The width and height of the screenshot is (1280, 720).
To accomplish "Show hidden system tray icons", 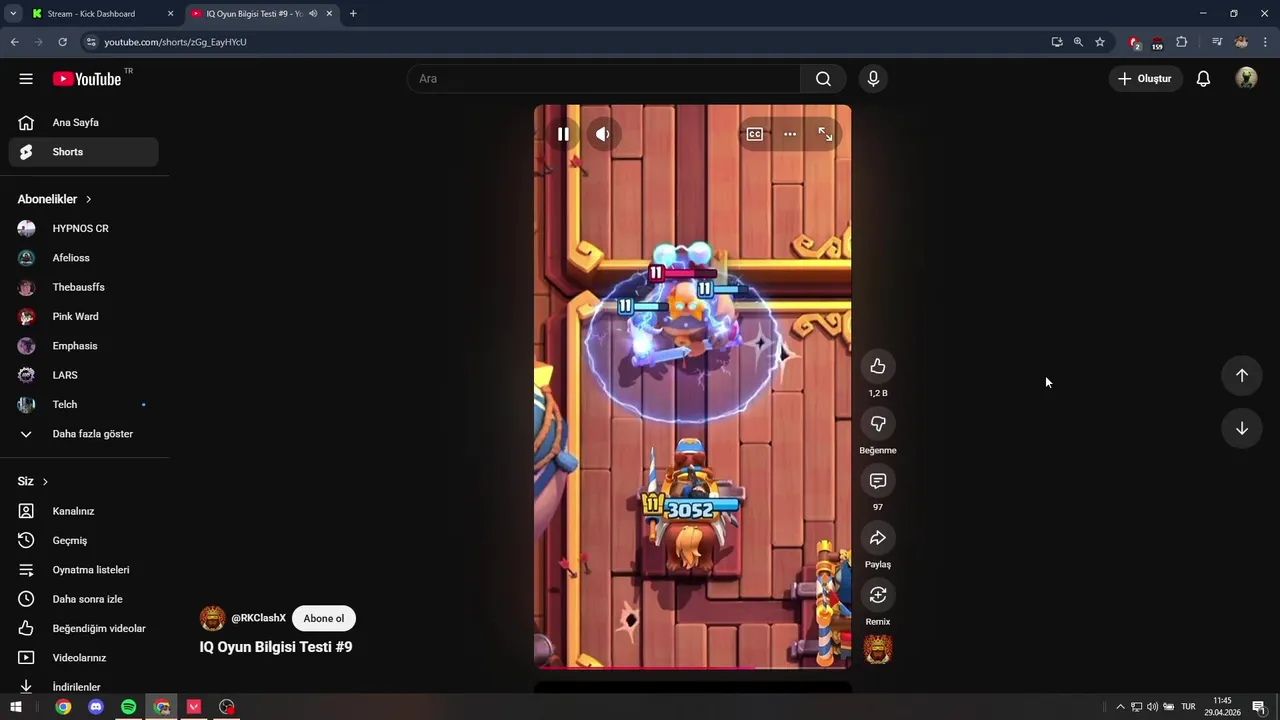I will point(1120,707).
